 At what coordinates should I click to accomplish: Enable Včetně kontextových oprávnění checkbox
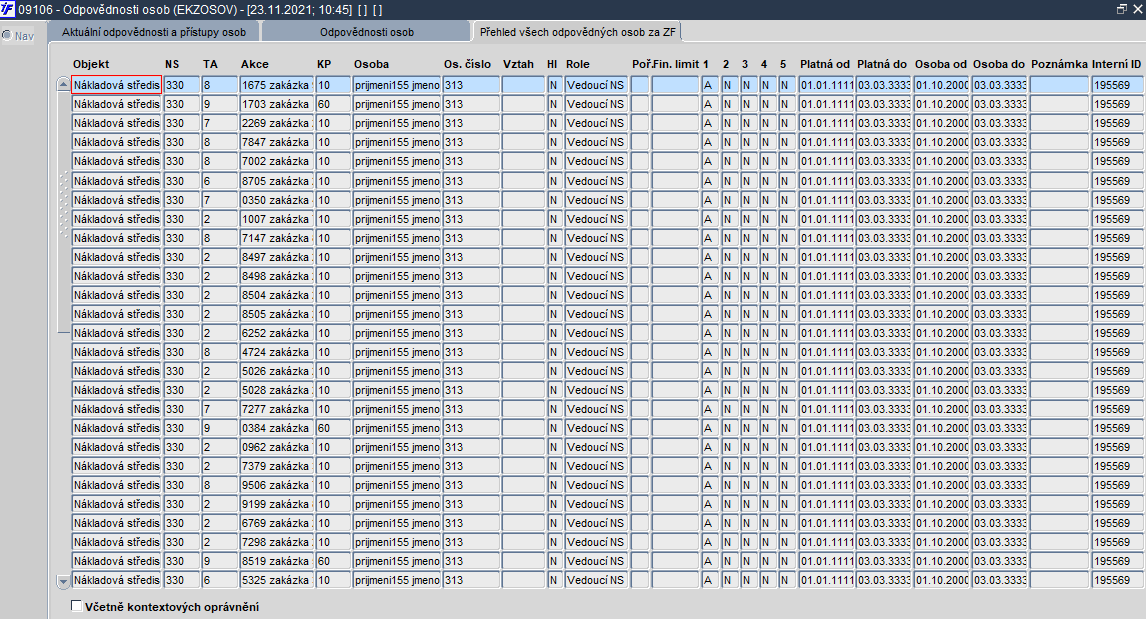pos(76,606)
